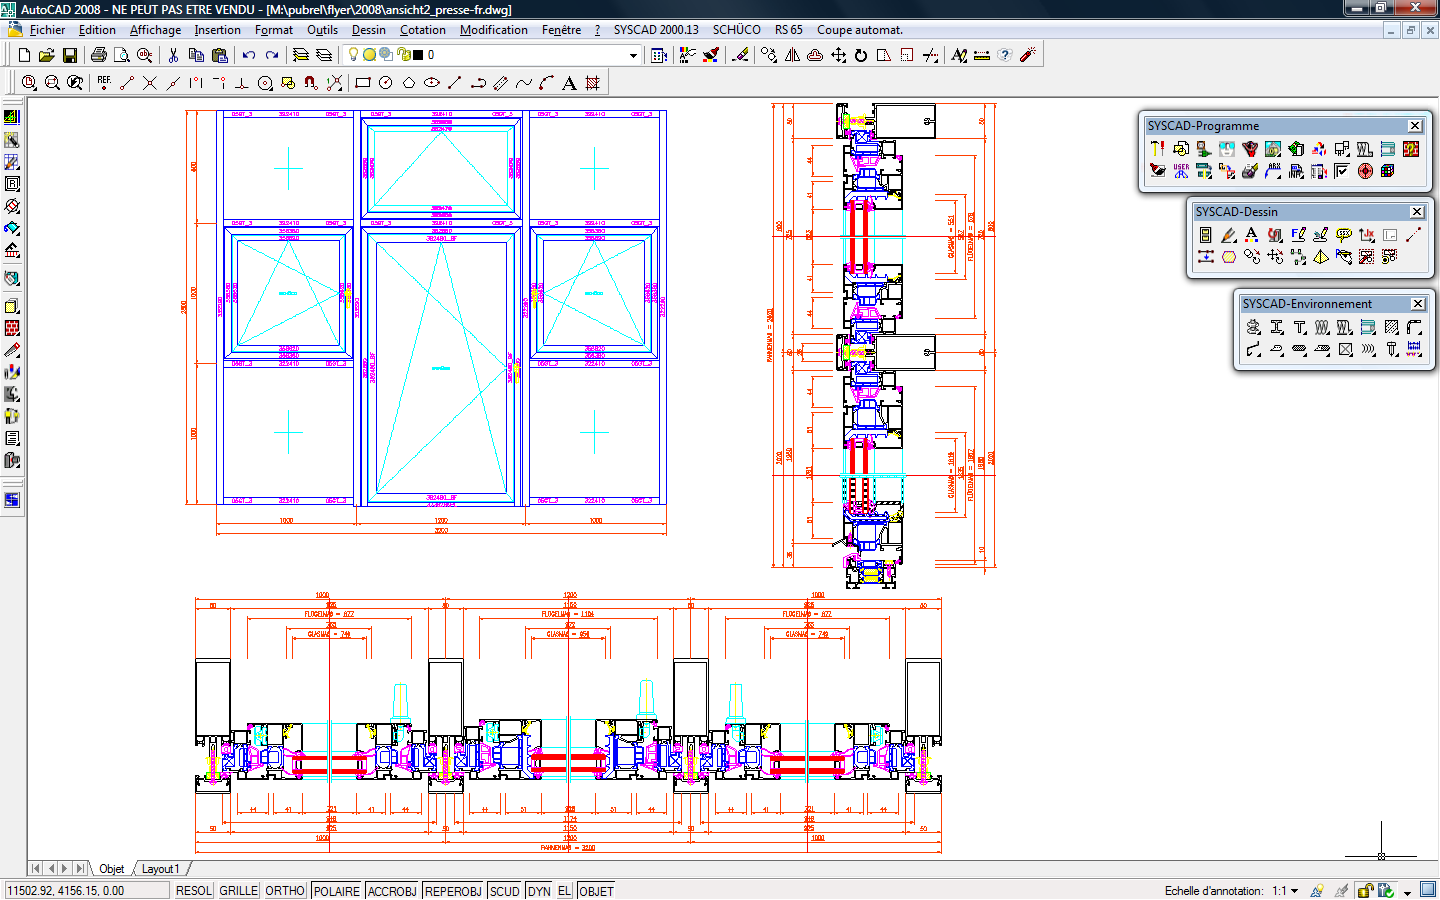Viewport: 1440px width, 900px height.
Task: Select the yellow pencil drawing tool in SYSCAD-Dessin
Action: pos(1227,235)
